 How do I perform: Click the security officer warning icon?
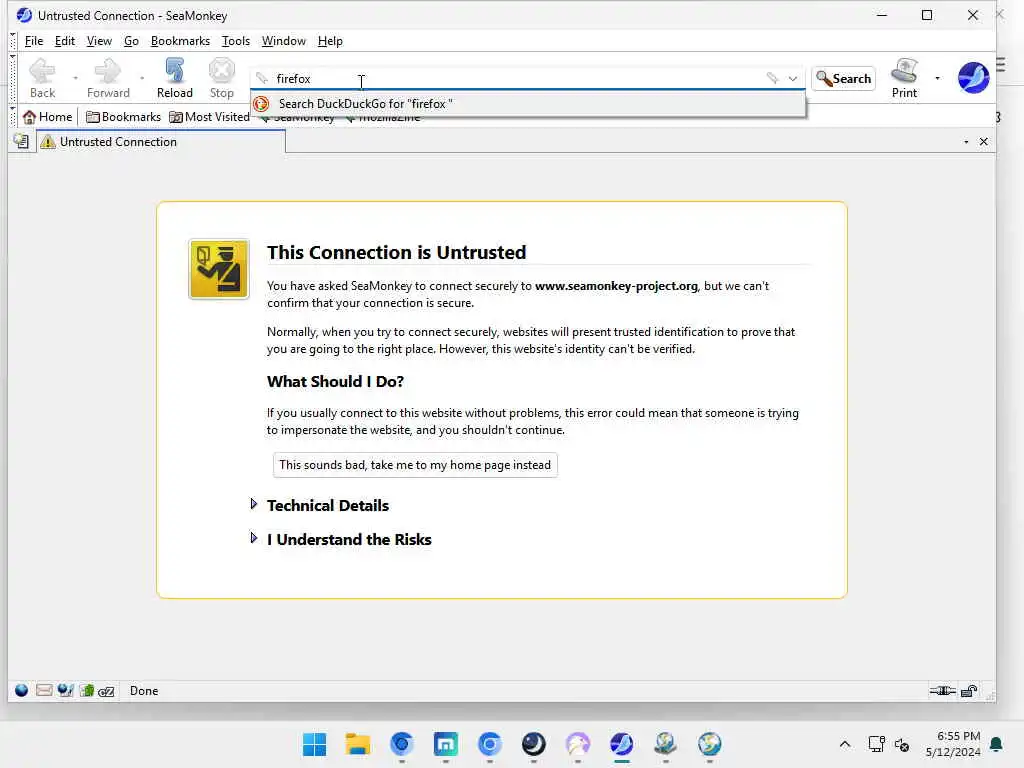(x=219, y=269)
